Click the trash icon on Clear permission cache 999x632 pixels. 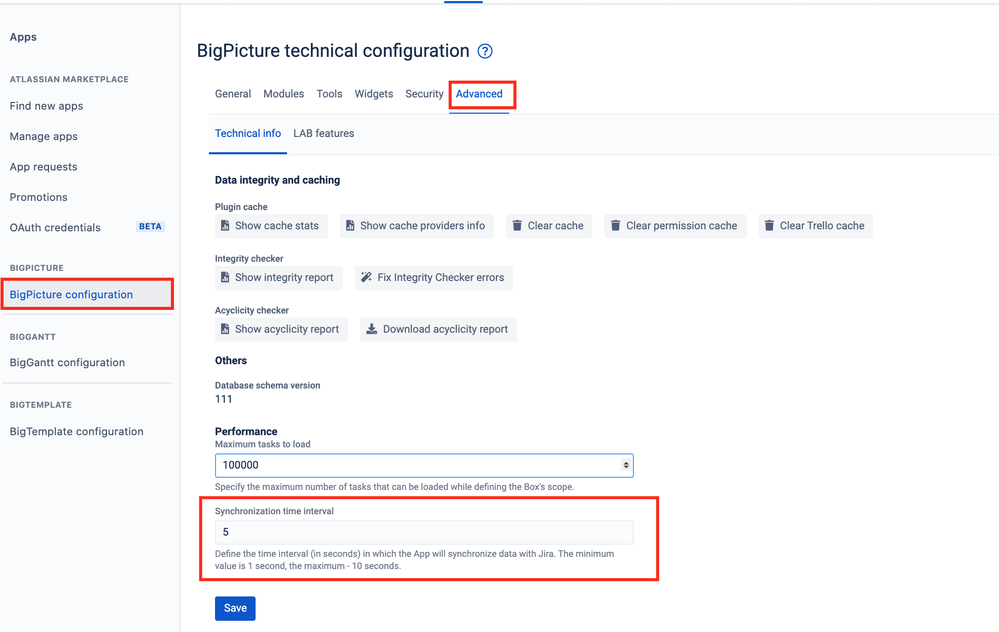(x=615, y=226)
